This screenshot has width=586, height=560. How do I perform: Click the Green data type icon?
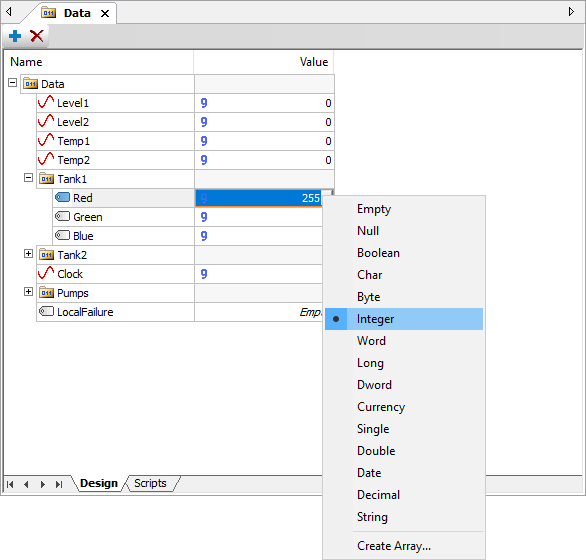click(x=204, y=217)
